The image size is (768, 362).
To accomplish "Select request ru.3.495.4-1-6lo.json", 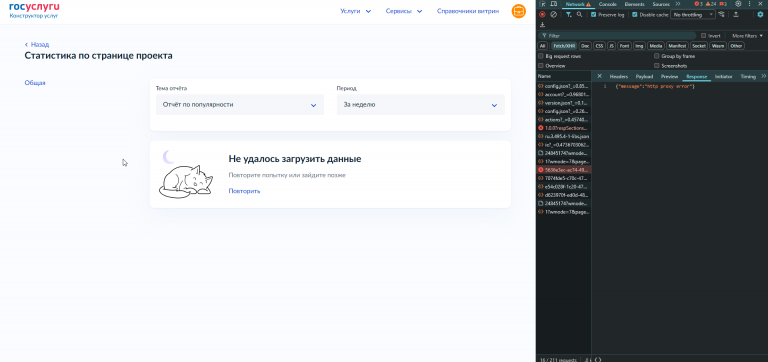I will [563, 136].
